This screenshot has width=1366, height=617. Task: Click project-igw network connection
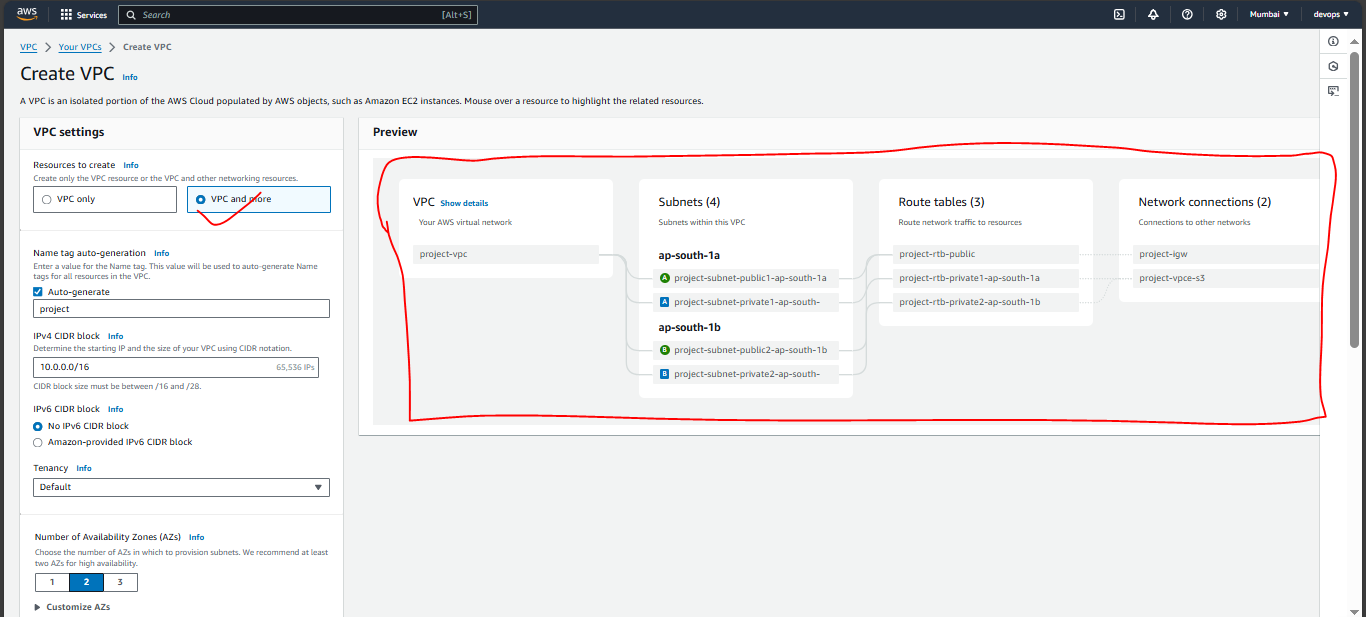click(x=1226, y=254)
